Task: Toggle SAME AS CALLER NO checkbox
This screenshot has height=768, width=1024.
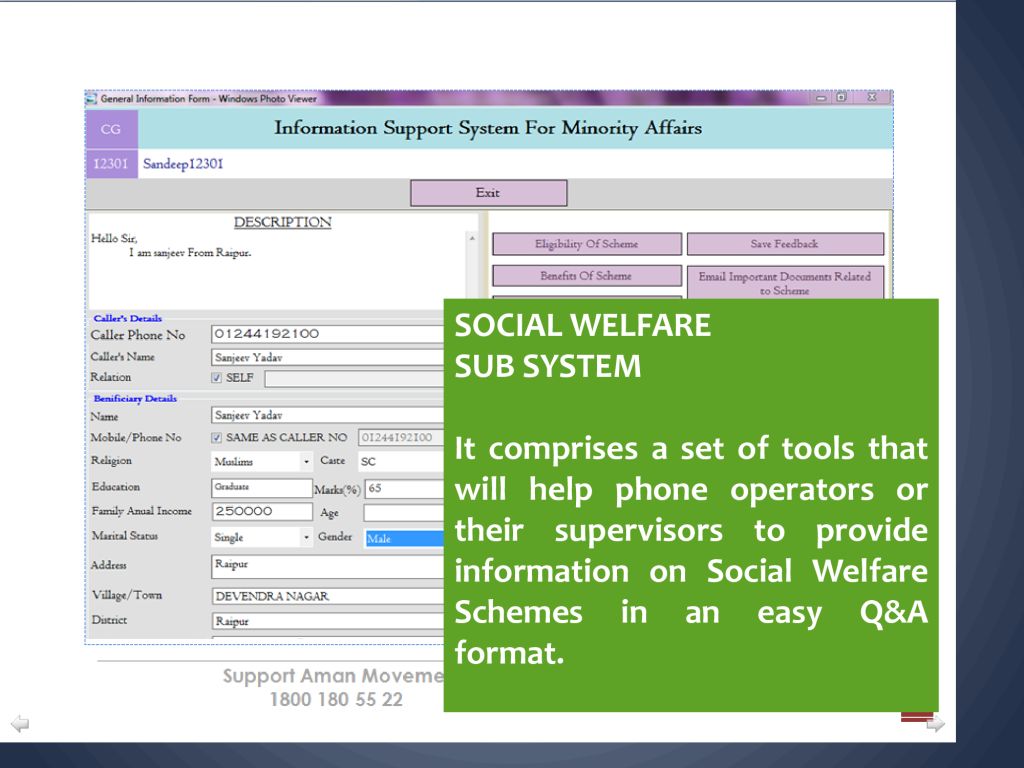Action: (217, 438)
